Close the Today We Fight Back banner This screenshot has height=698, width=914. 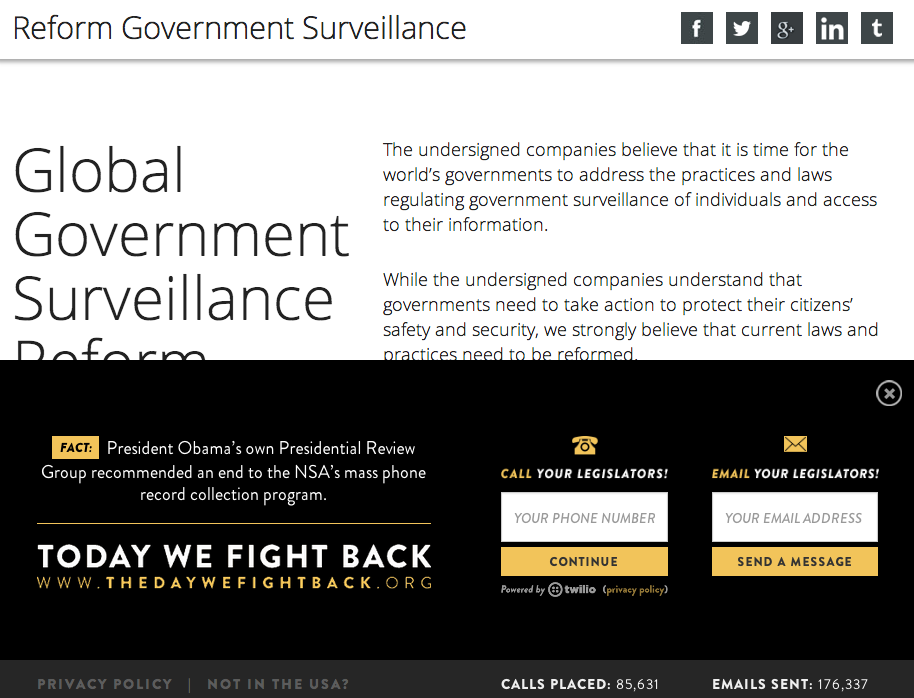889,393
